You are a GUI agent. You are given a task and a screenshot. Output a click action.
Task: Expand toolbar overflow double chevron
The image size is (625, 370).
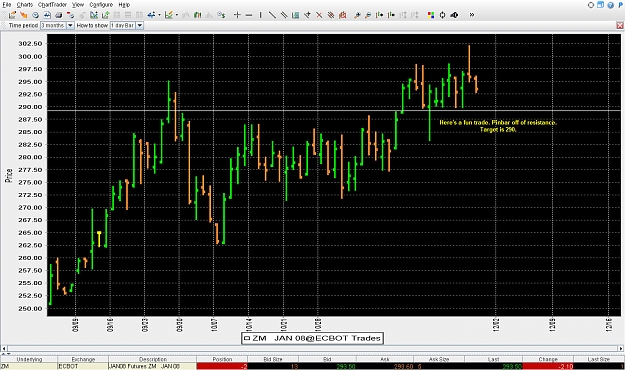coord(472,15)
